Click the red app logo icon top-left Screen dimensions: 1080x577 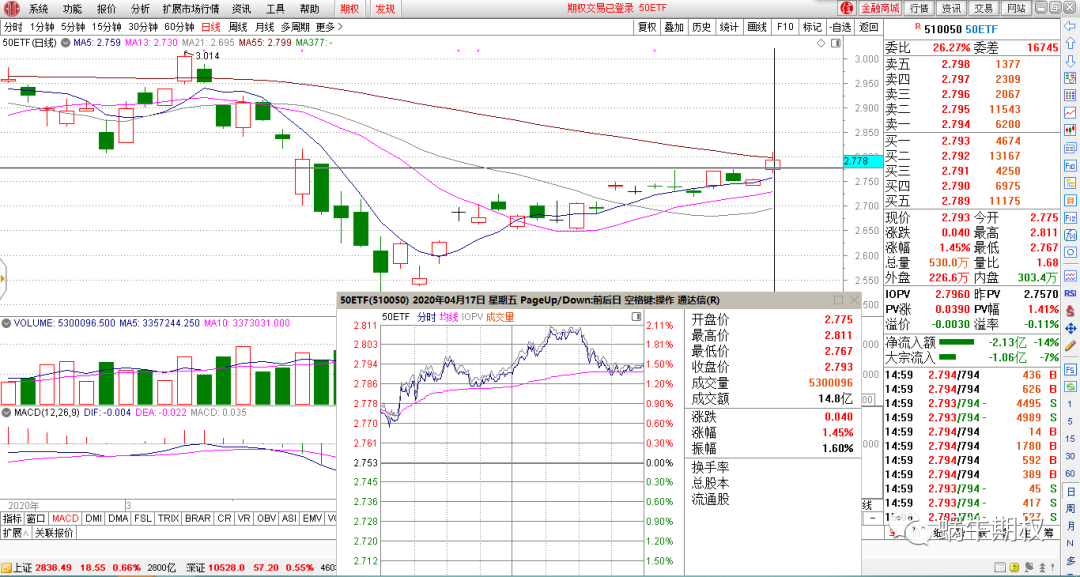10,8
